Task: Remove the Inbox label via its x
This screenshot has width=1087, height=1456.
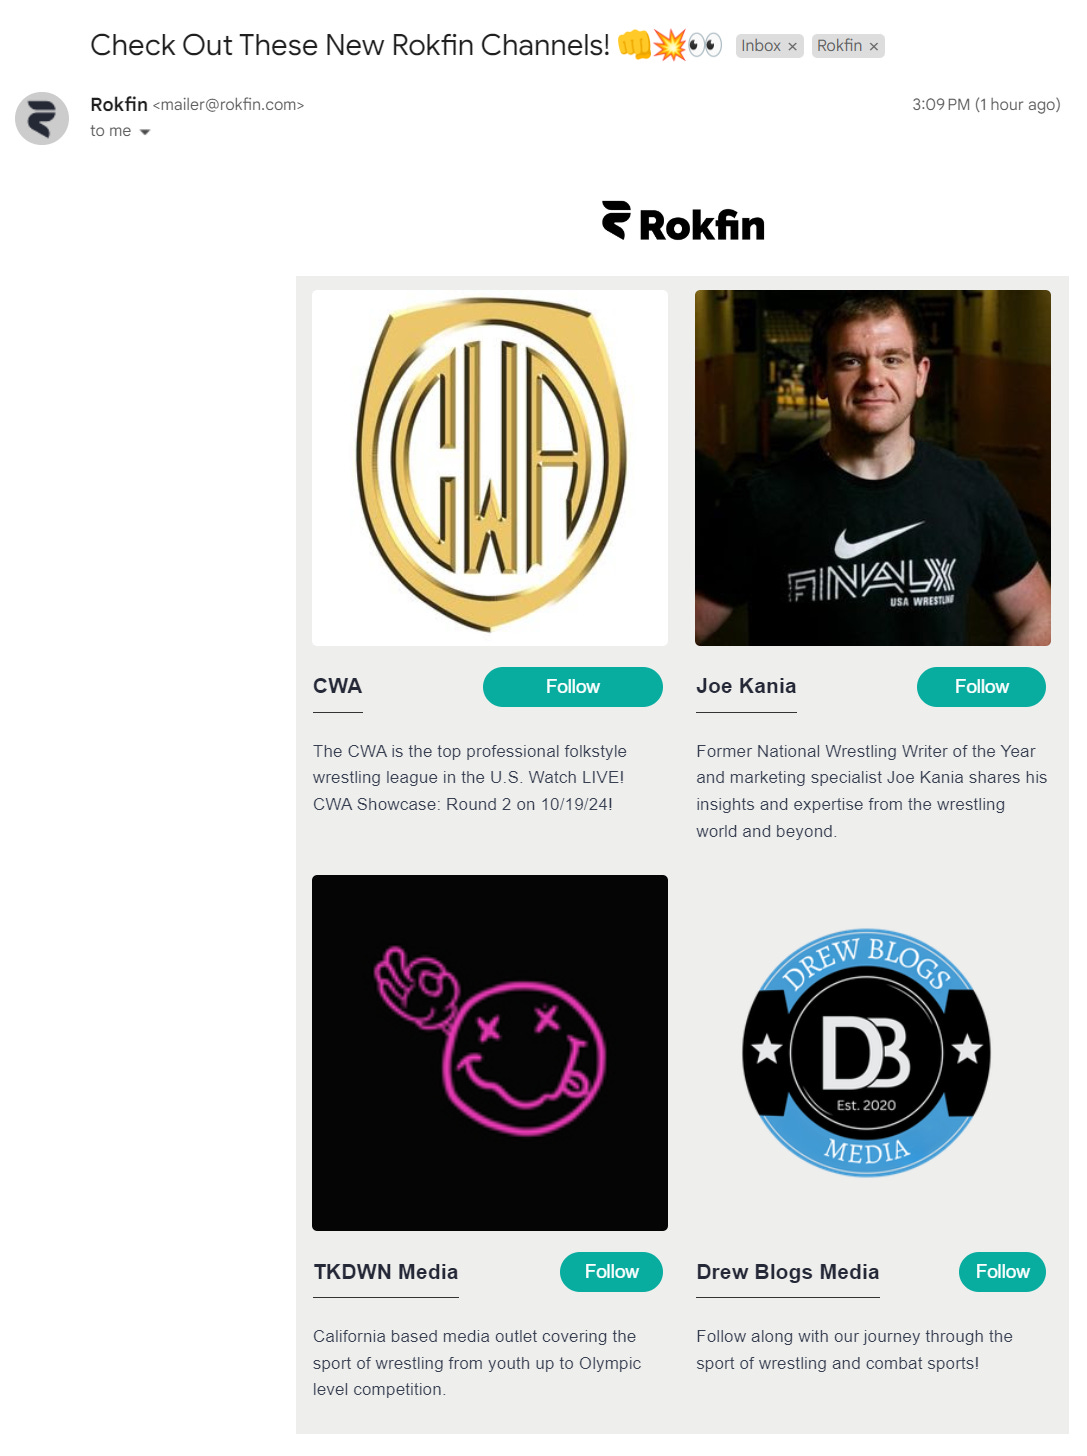Action: (x=792, y=47)
